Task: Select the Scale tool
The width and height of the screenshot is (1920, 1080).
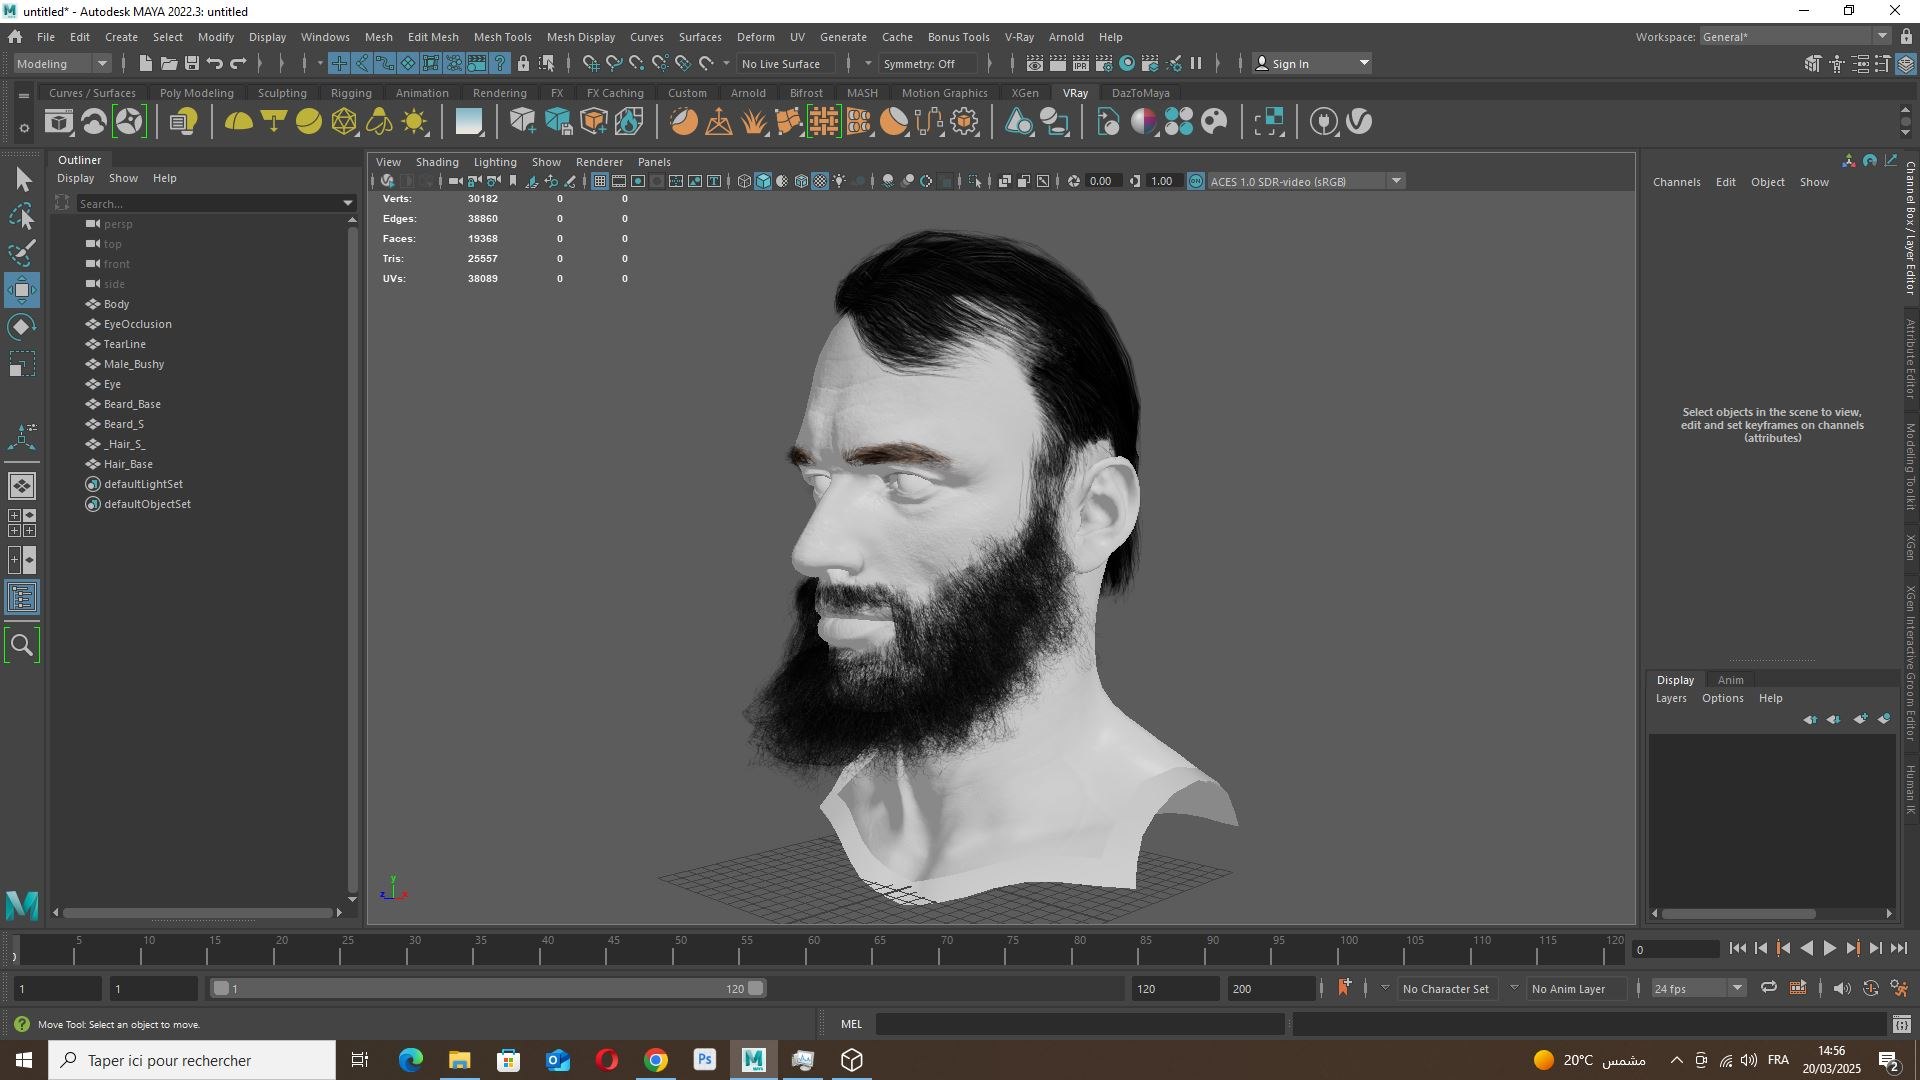Action: coord(22,364)
